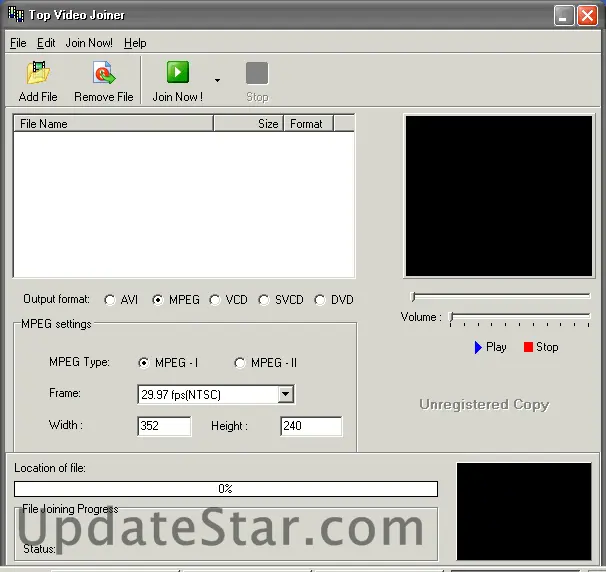Image resolution: width=606 pixels, height=572 pixels.
Task: Close the Top Video Joiner window
Action: click(x=587, y=16)
